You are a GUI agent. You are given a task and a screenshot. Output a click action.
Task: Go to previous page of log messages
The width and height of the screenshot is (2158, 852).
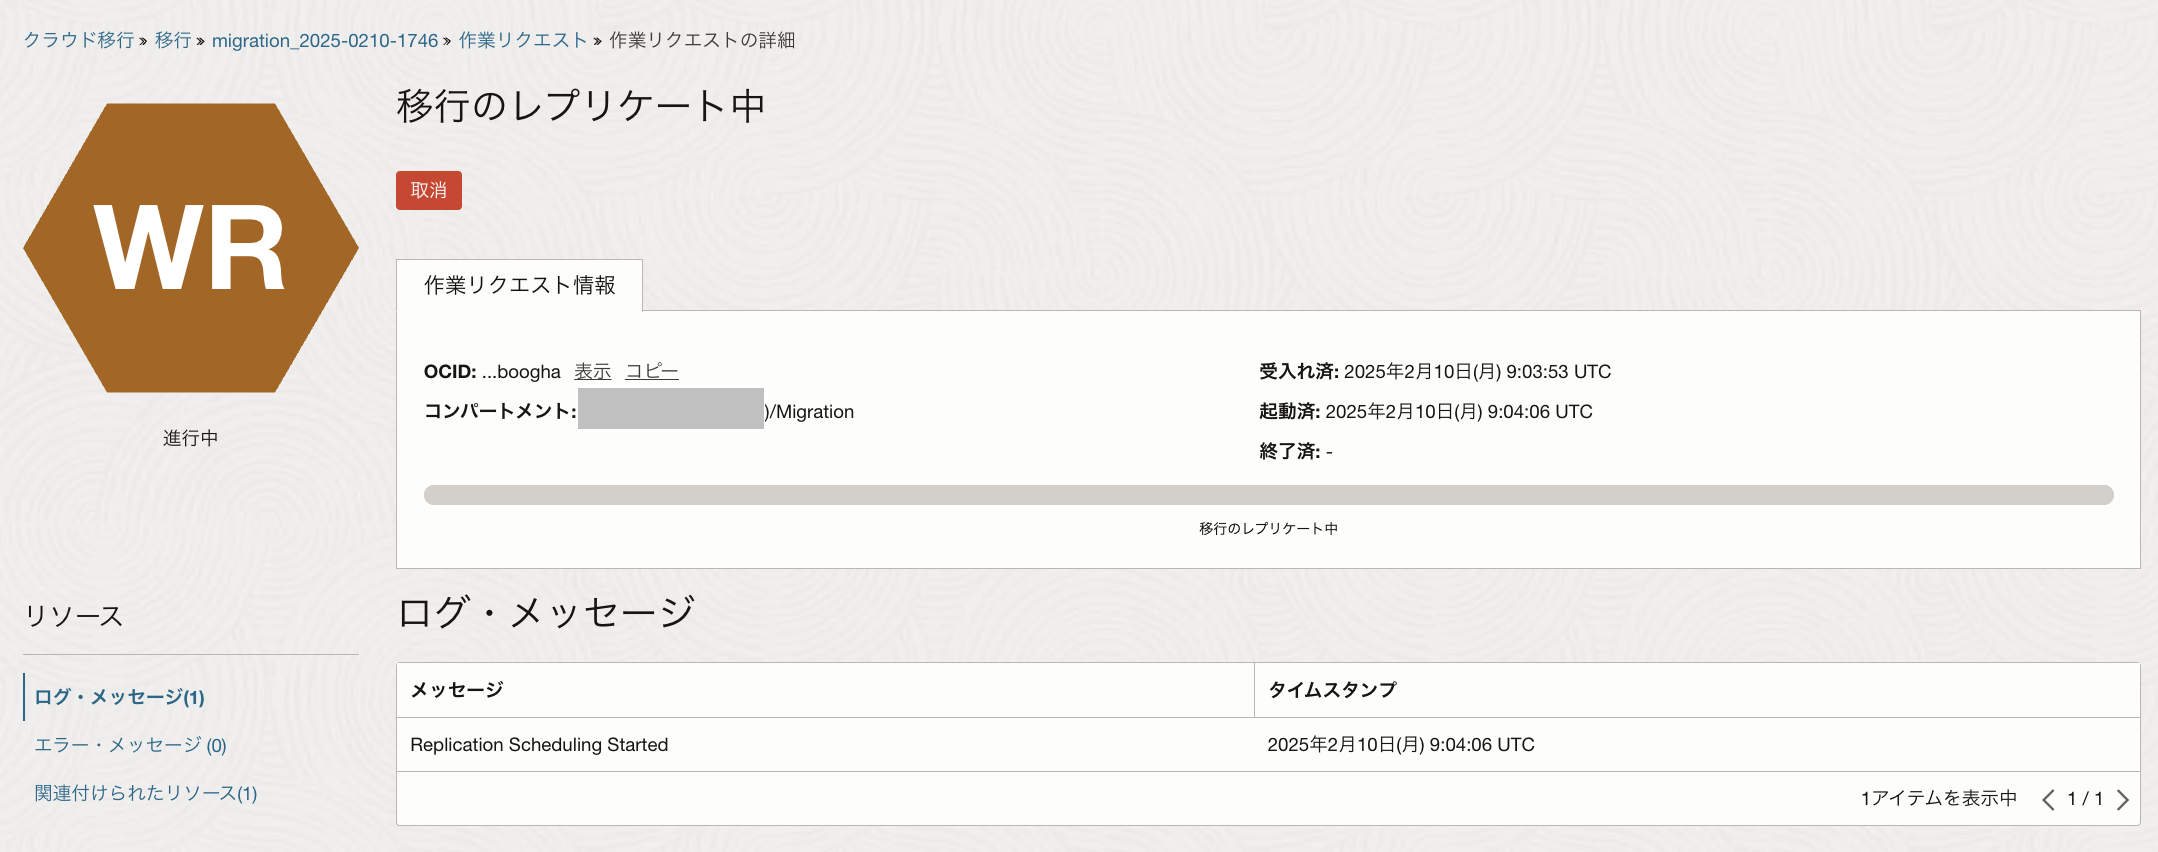2048,799
